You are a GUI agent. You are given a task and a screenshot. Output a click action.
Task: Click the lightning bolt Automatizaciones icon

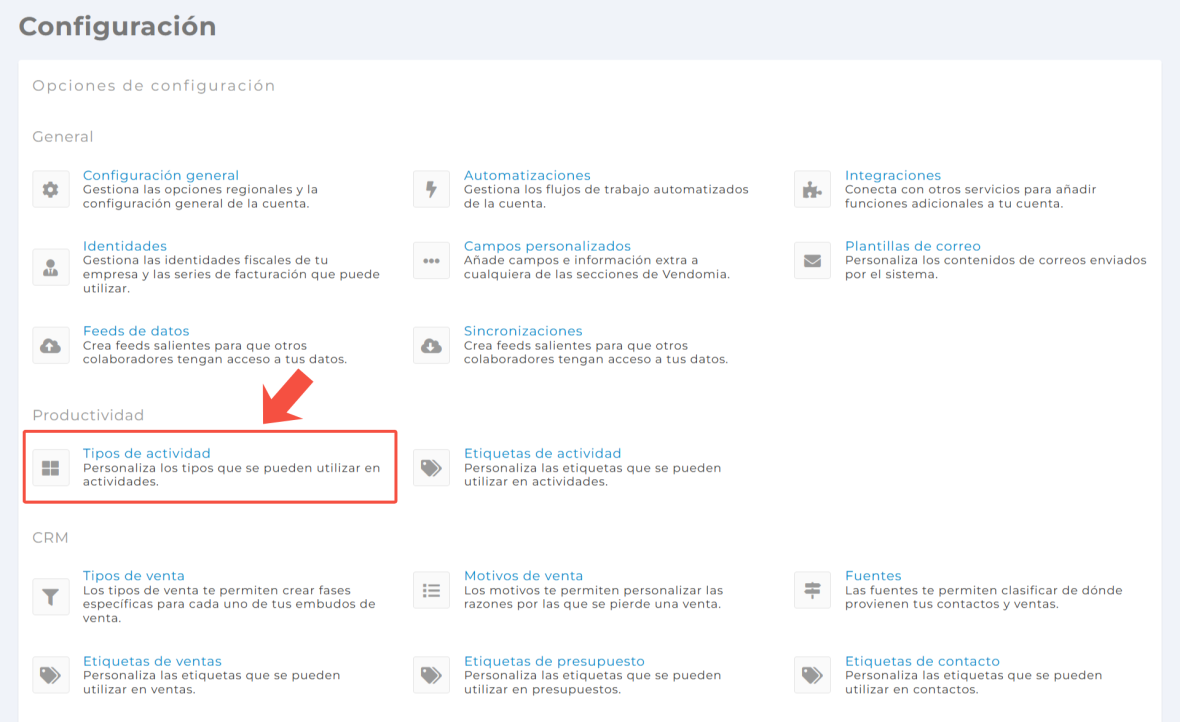[432, 189]
